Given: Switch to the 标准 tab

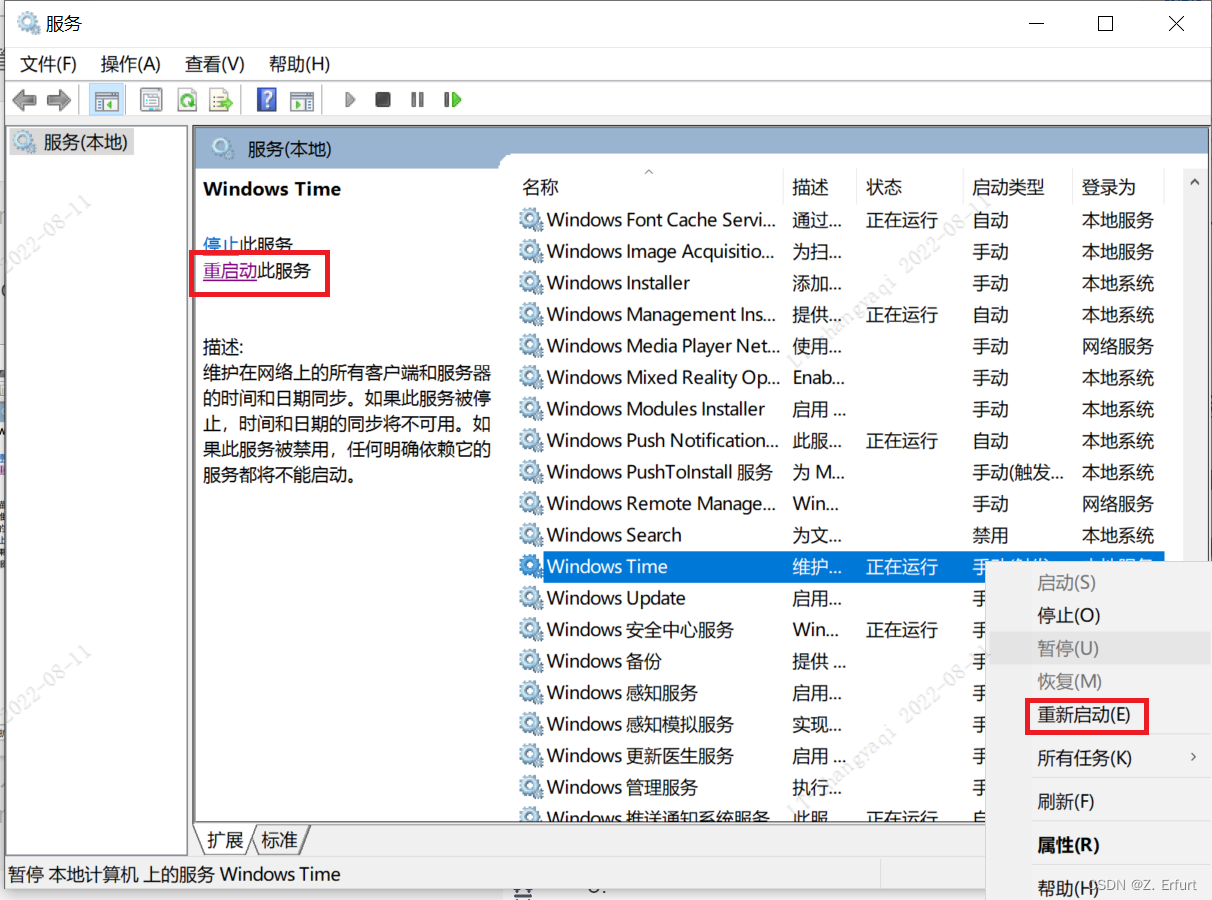Looking at the screenshot, I should [279, 840].
